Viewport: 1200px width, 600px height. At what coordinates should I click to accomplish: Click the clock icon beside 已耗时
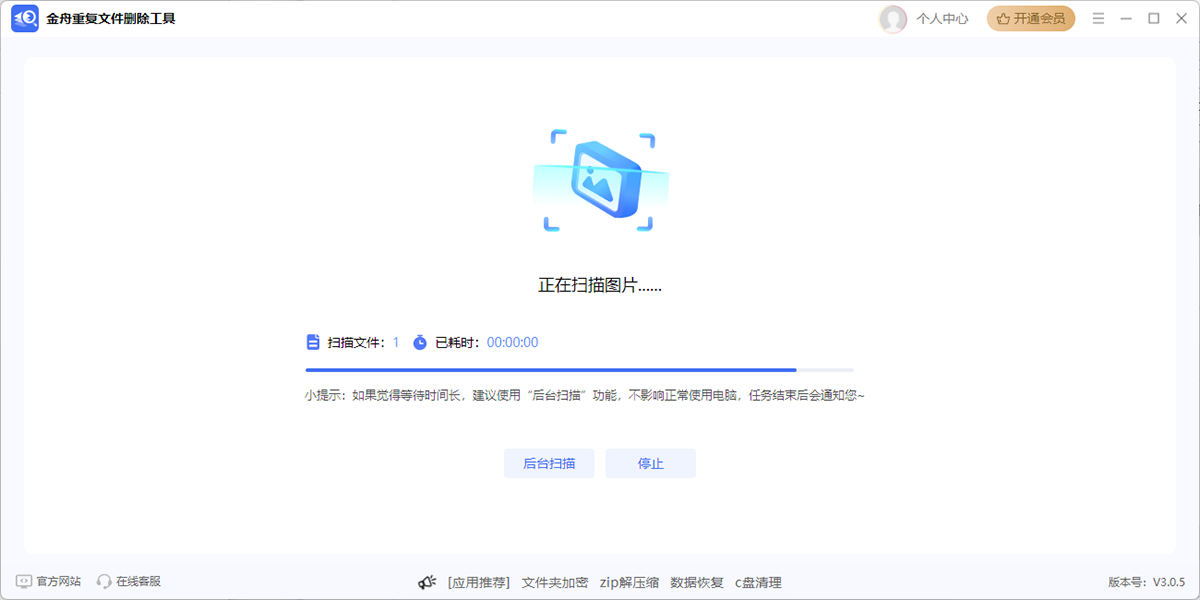tap(420, 341)
